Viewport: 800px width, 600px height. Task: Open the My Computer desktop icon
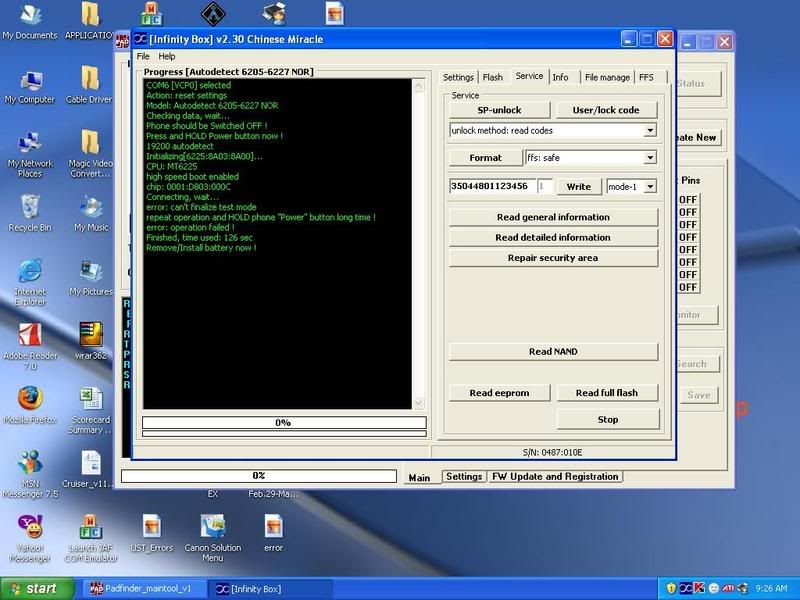30,87
